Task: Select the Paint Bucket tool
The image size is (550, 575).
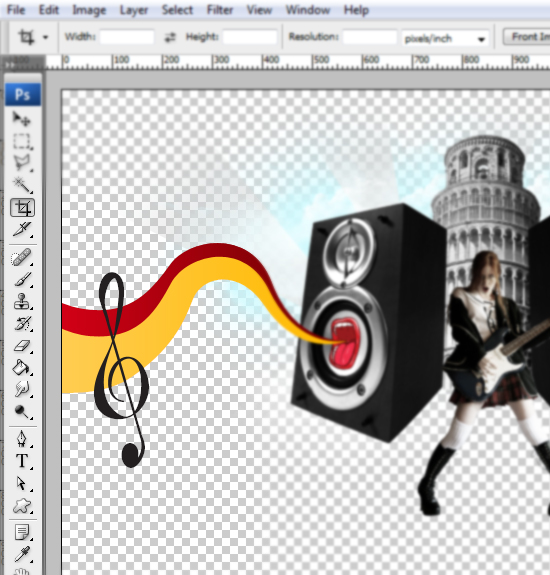Action: [x=22, y=367]
